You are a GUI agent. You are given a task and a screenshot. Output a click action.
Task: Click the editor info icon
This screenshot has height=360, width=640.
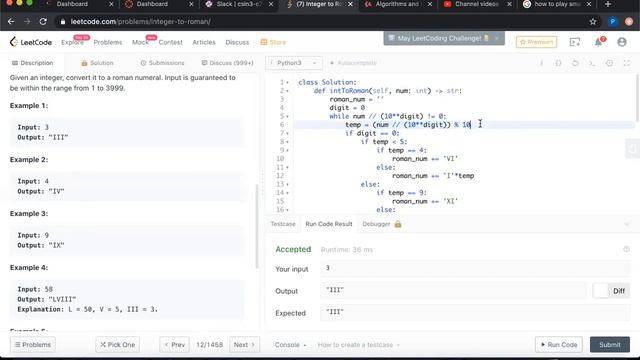click(x=541, y=63)
